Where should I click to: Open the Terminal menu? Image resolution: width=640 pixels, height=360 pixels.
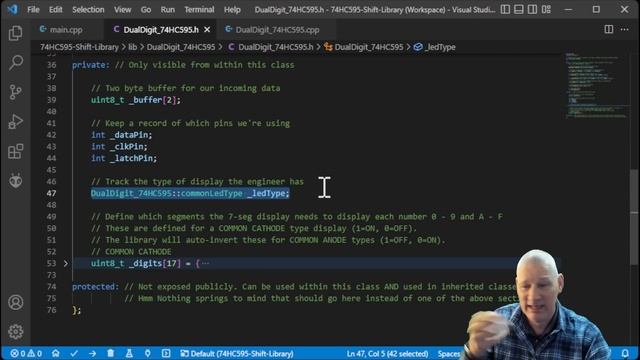(x=199, y=9)
